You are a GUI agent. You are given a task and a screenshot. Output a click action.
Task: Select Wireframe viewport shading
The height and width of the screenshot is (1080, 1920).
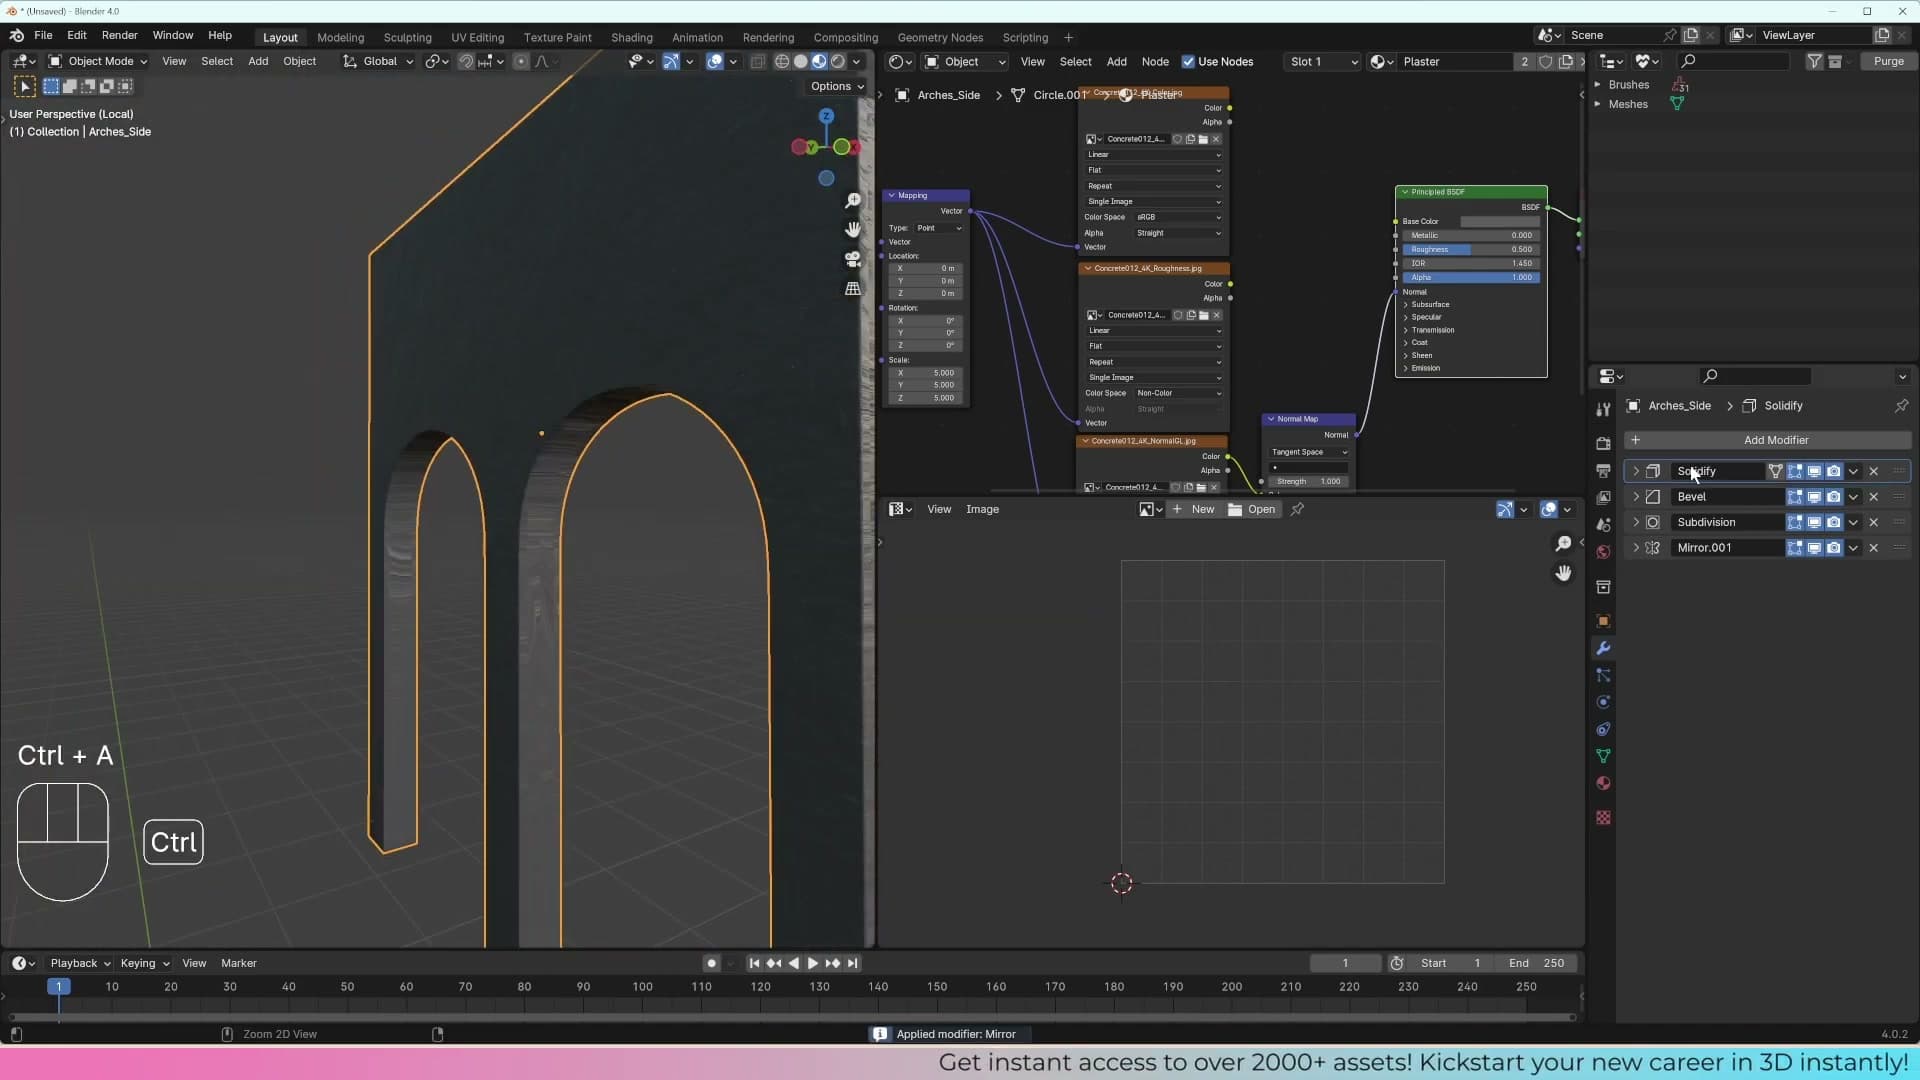[x=782, y=61]
